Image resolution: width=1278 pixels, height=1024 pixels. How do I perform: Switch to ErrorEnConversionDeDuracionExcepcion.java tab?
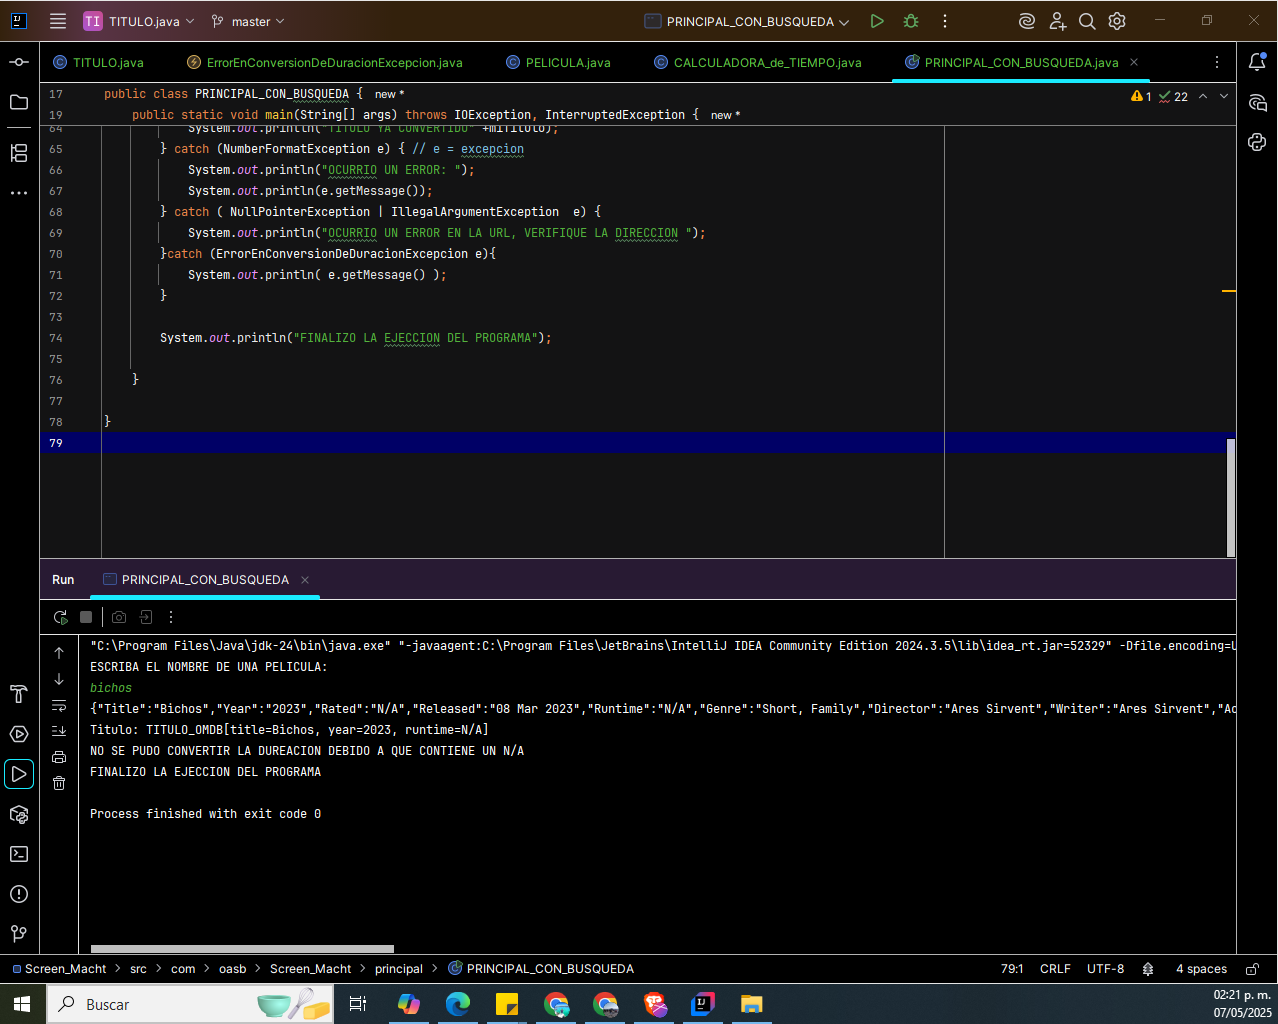pyautogui.click(x=325, y=62)
